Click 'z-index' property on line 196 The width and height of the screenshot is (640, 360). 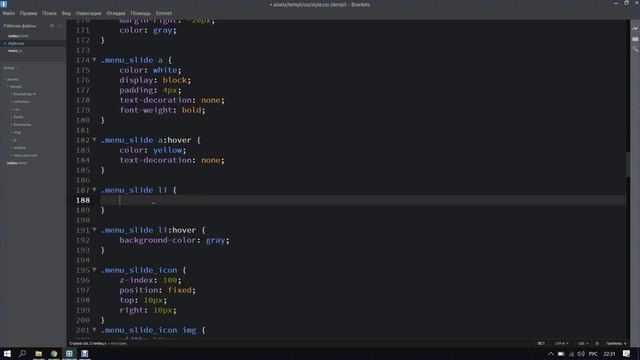point(136,280)
